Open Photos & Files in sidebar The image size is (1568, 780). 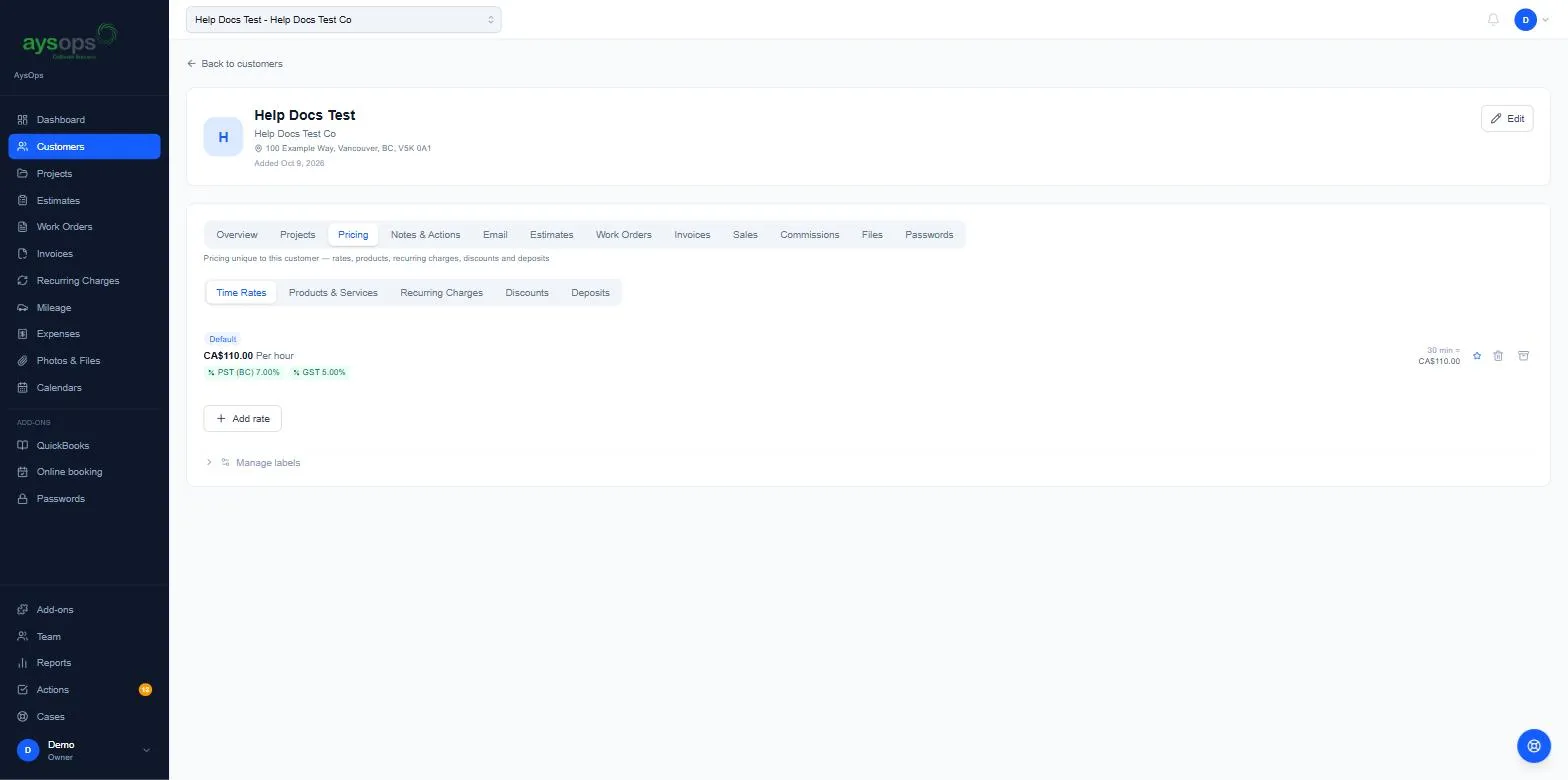(84, 361)
